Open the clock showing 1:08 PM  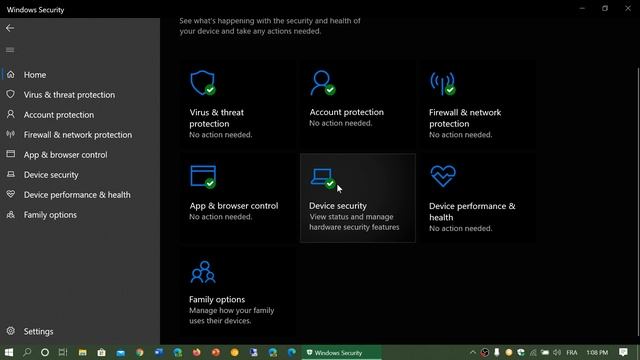point(597,352)
